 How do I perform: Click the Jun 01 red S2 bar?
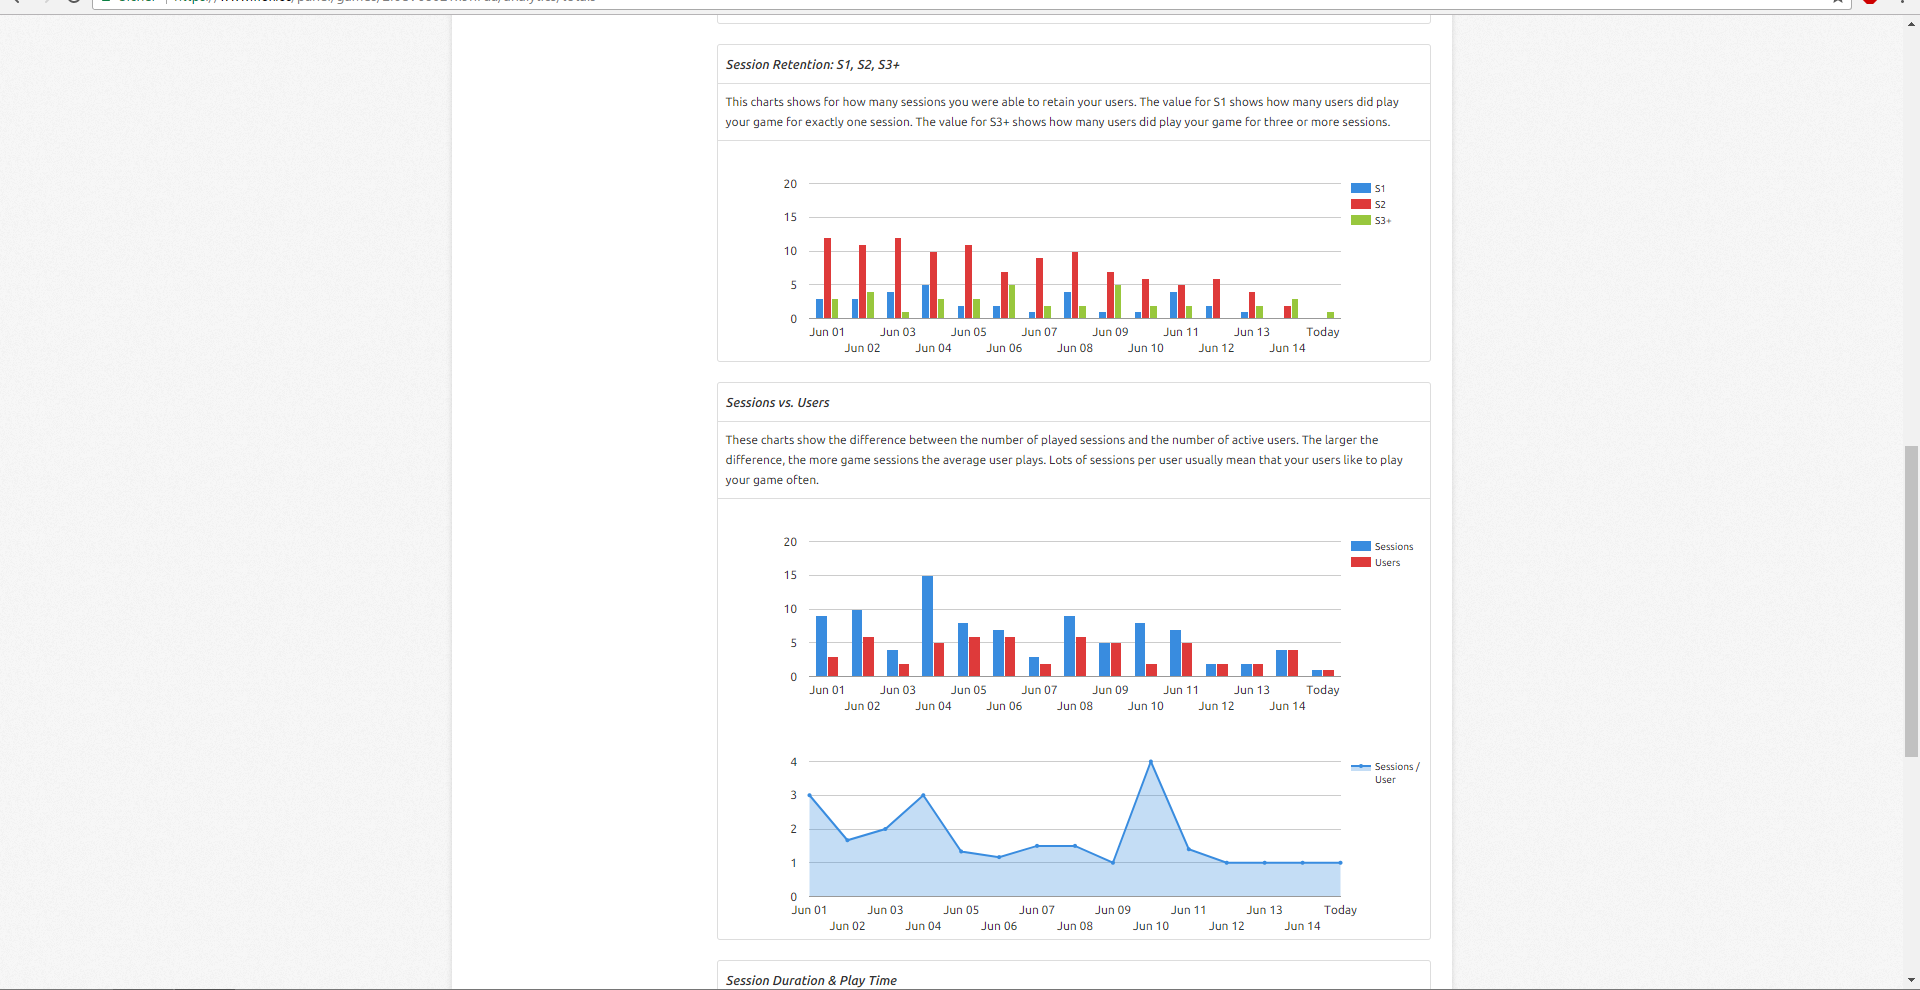click(827, 278)
